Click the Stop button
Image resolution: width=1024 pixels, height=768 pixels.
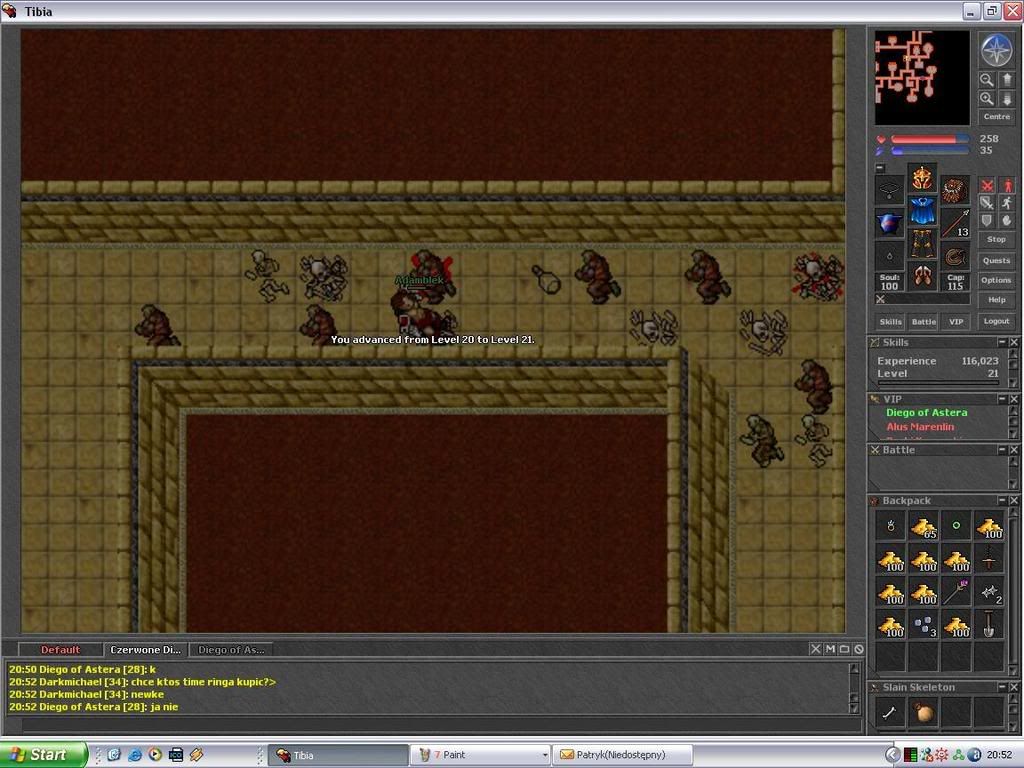click(x=996, y=240)
